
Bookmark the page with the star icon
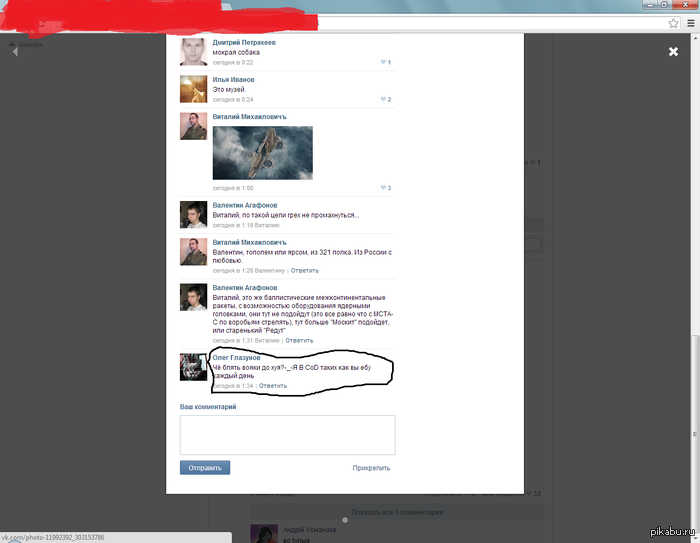tap(673, 23)
